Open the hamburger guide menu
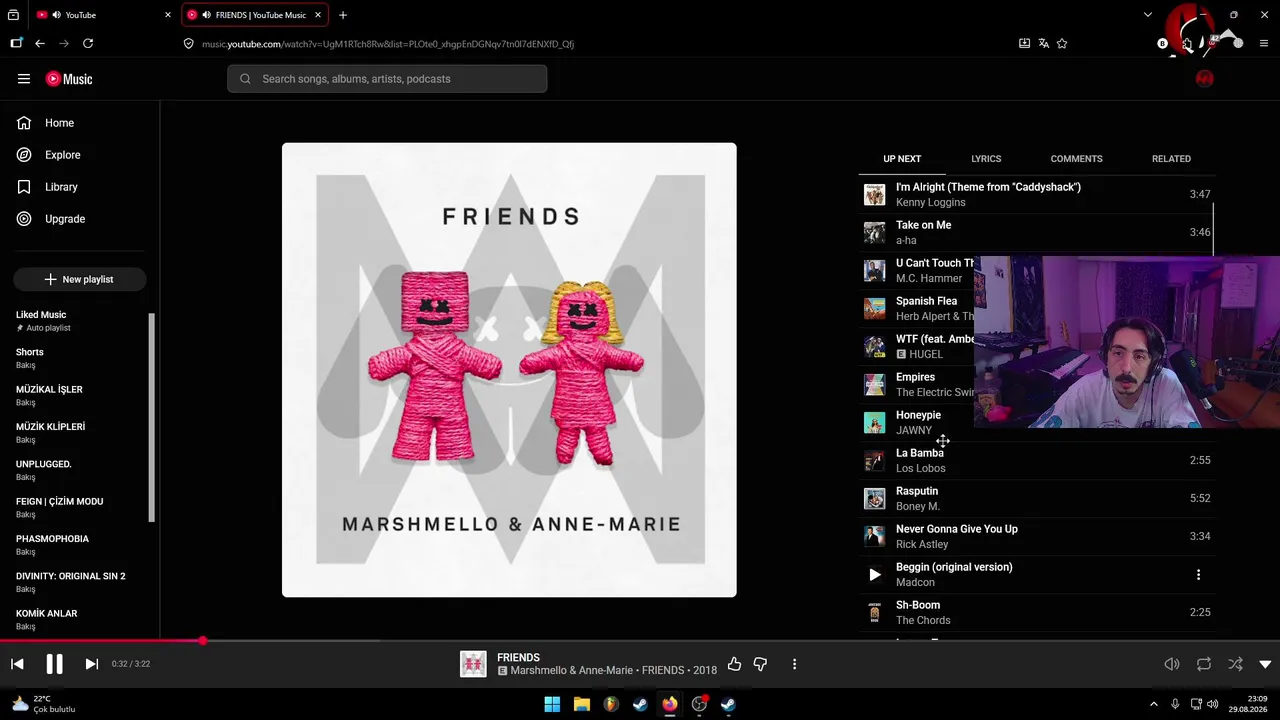This screenshot has height=720, width=1280. (x=24, y=79)
